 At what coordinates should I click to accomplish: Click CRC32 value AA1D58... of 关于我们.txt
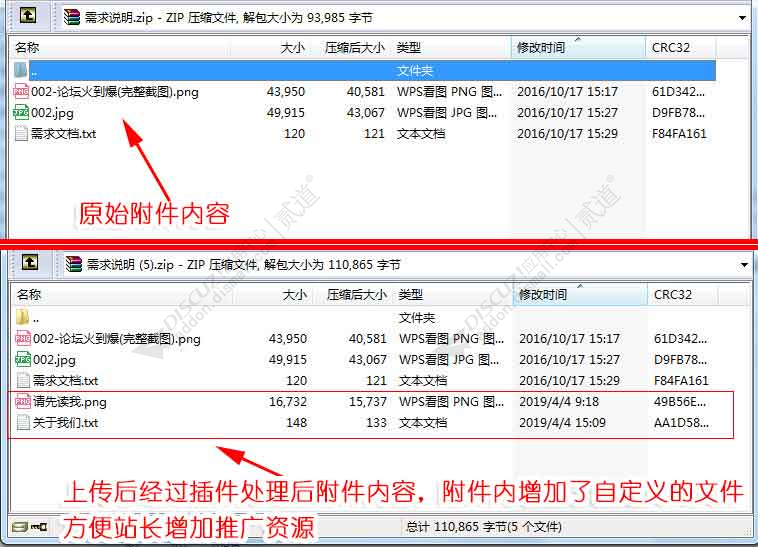click(682, 422)
